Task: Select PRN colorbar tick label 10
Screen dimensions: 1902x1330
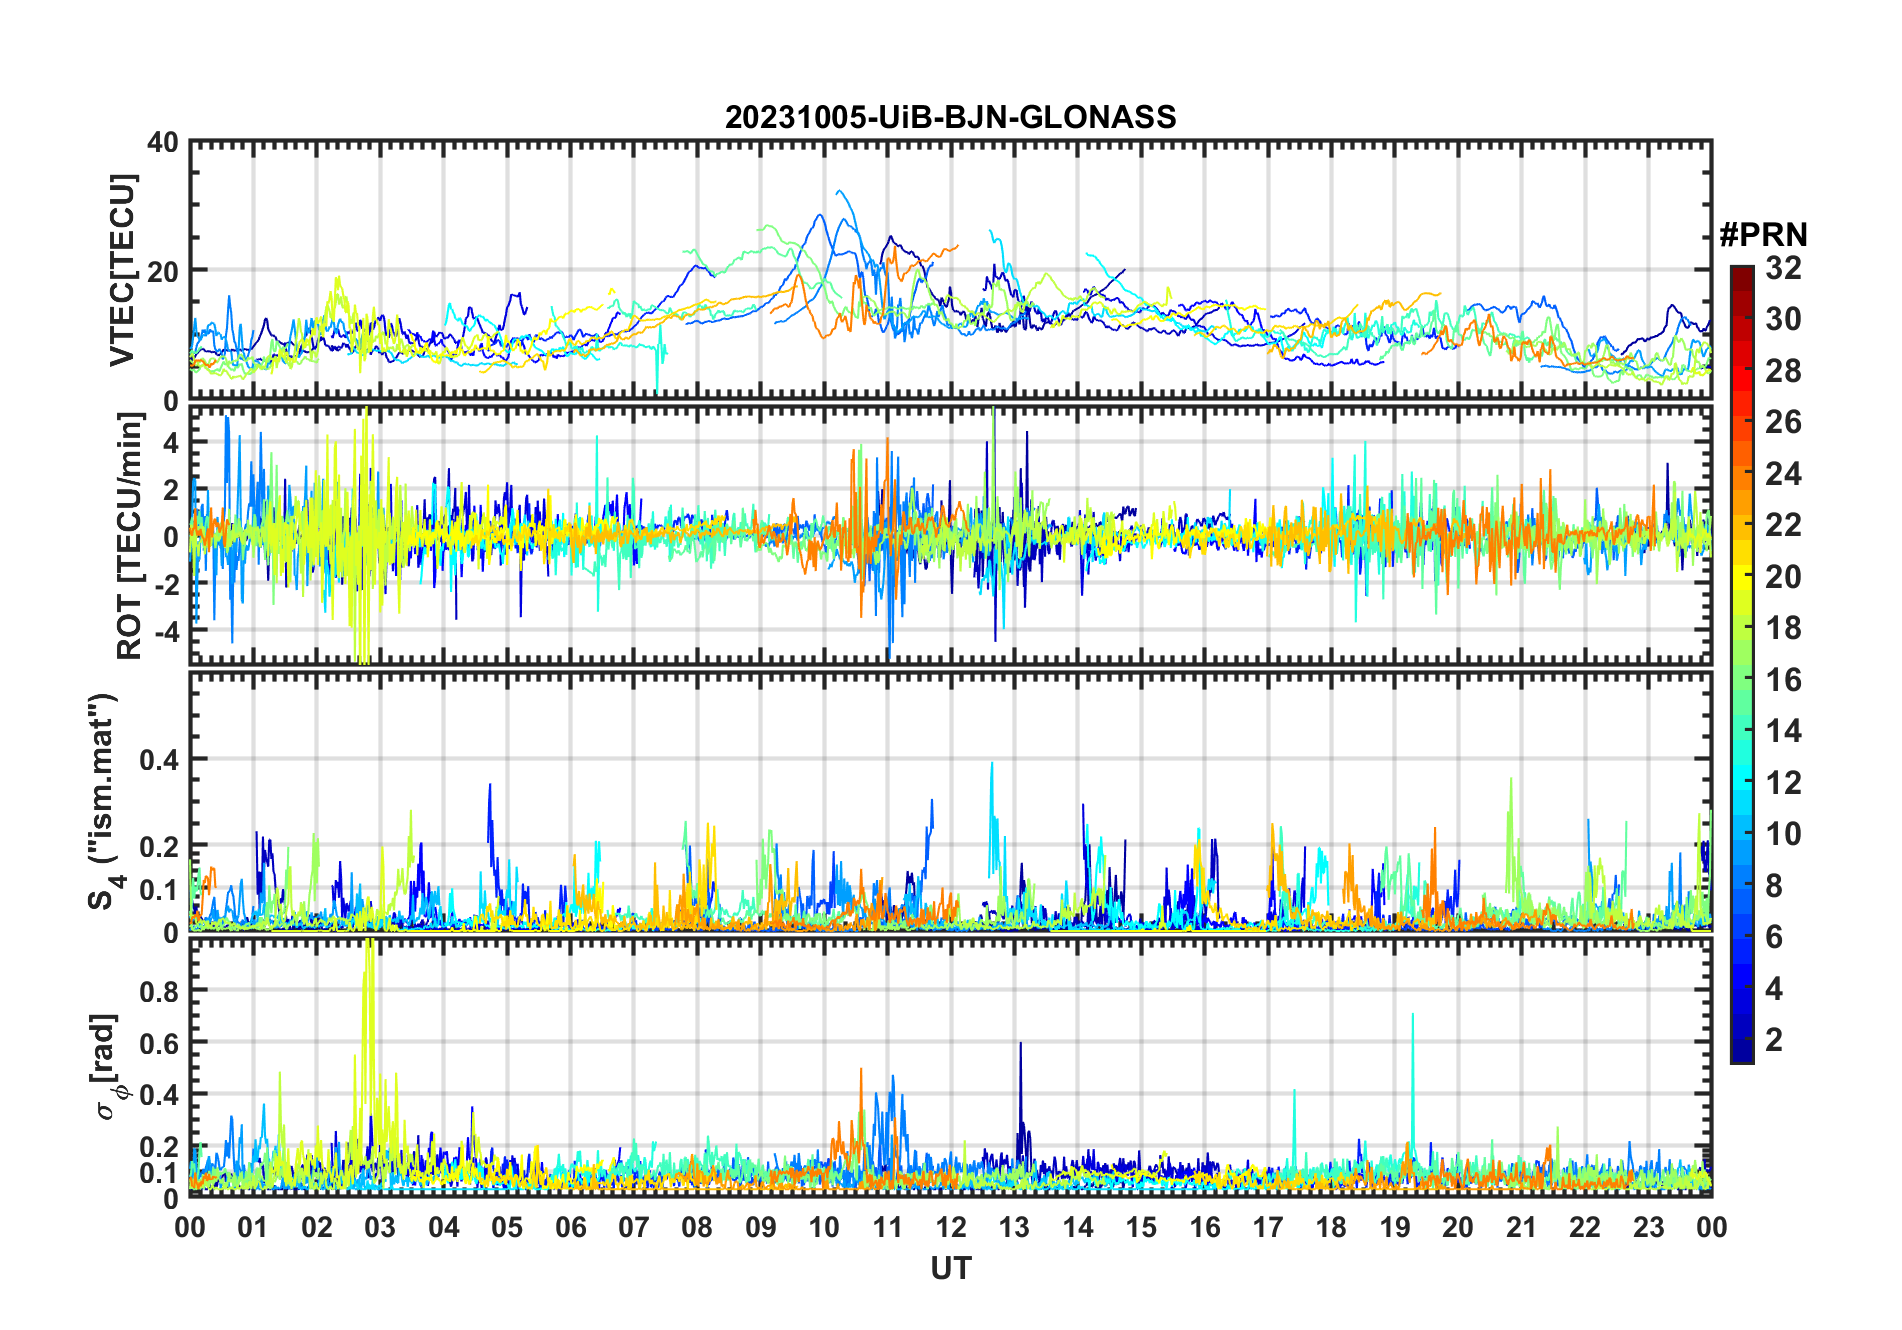Action: (1783, 834)
